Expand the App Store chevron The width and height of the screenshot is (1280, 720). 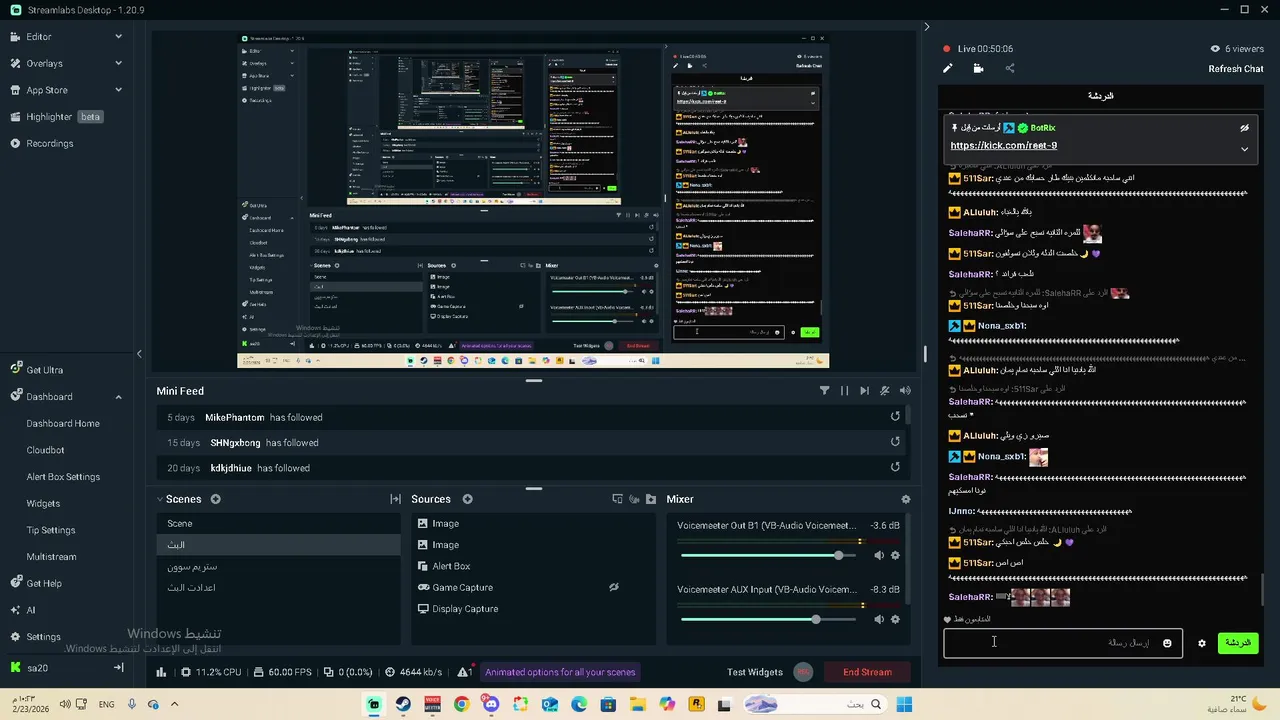[118, 90]
